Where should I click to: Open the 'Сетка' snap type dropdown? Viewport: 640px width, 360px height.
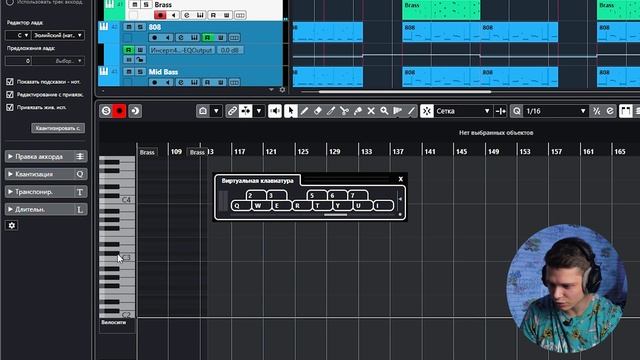click(x=463, y=111)
